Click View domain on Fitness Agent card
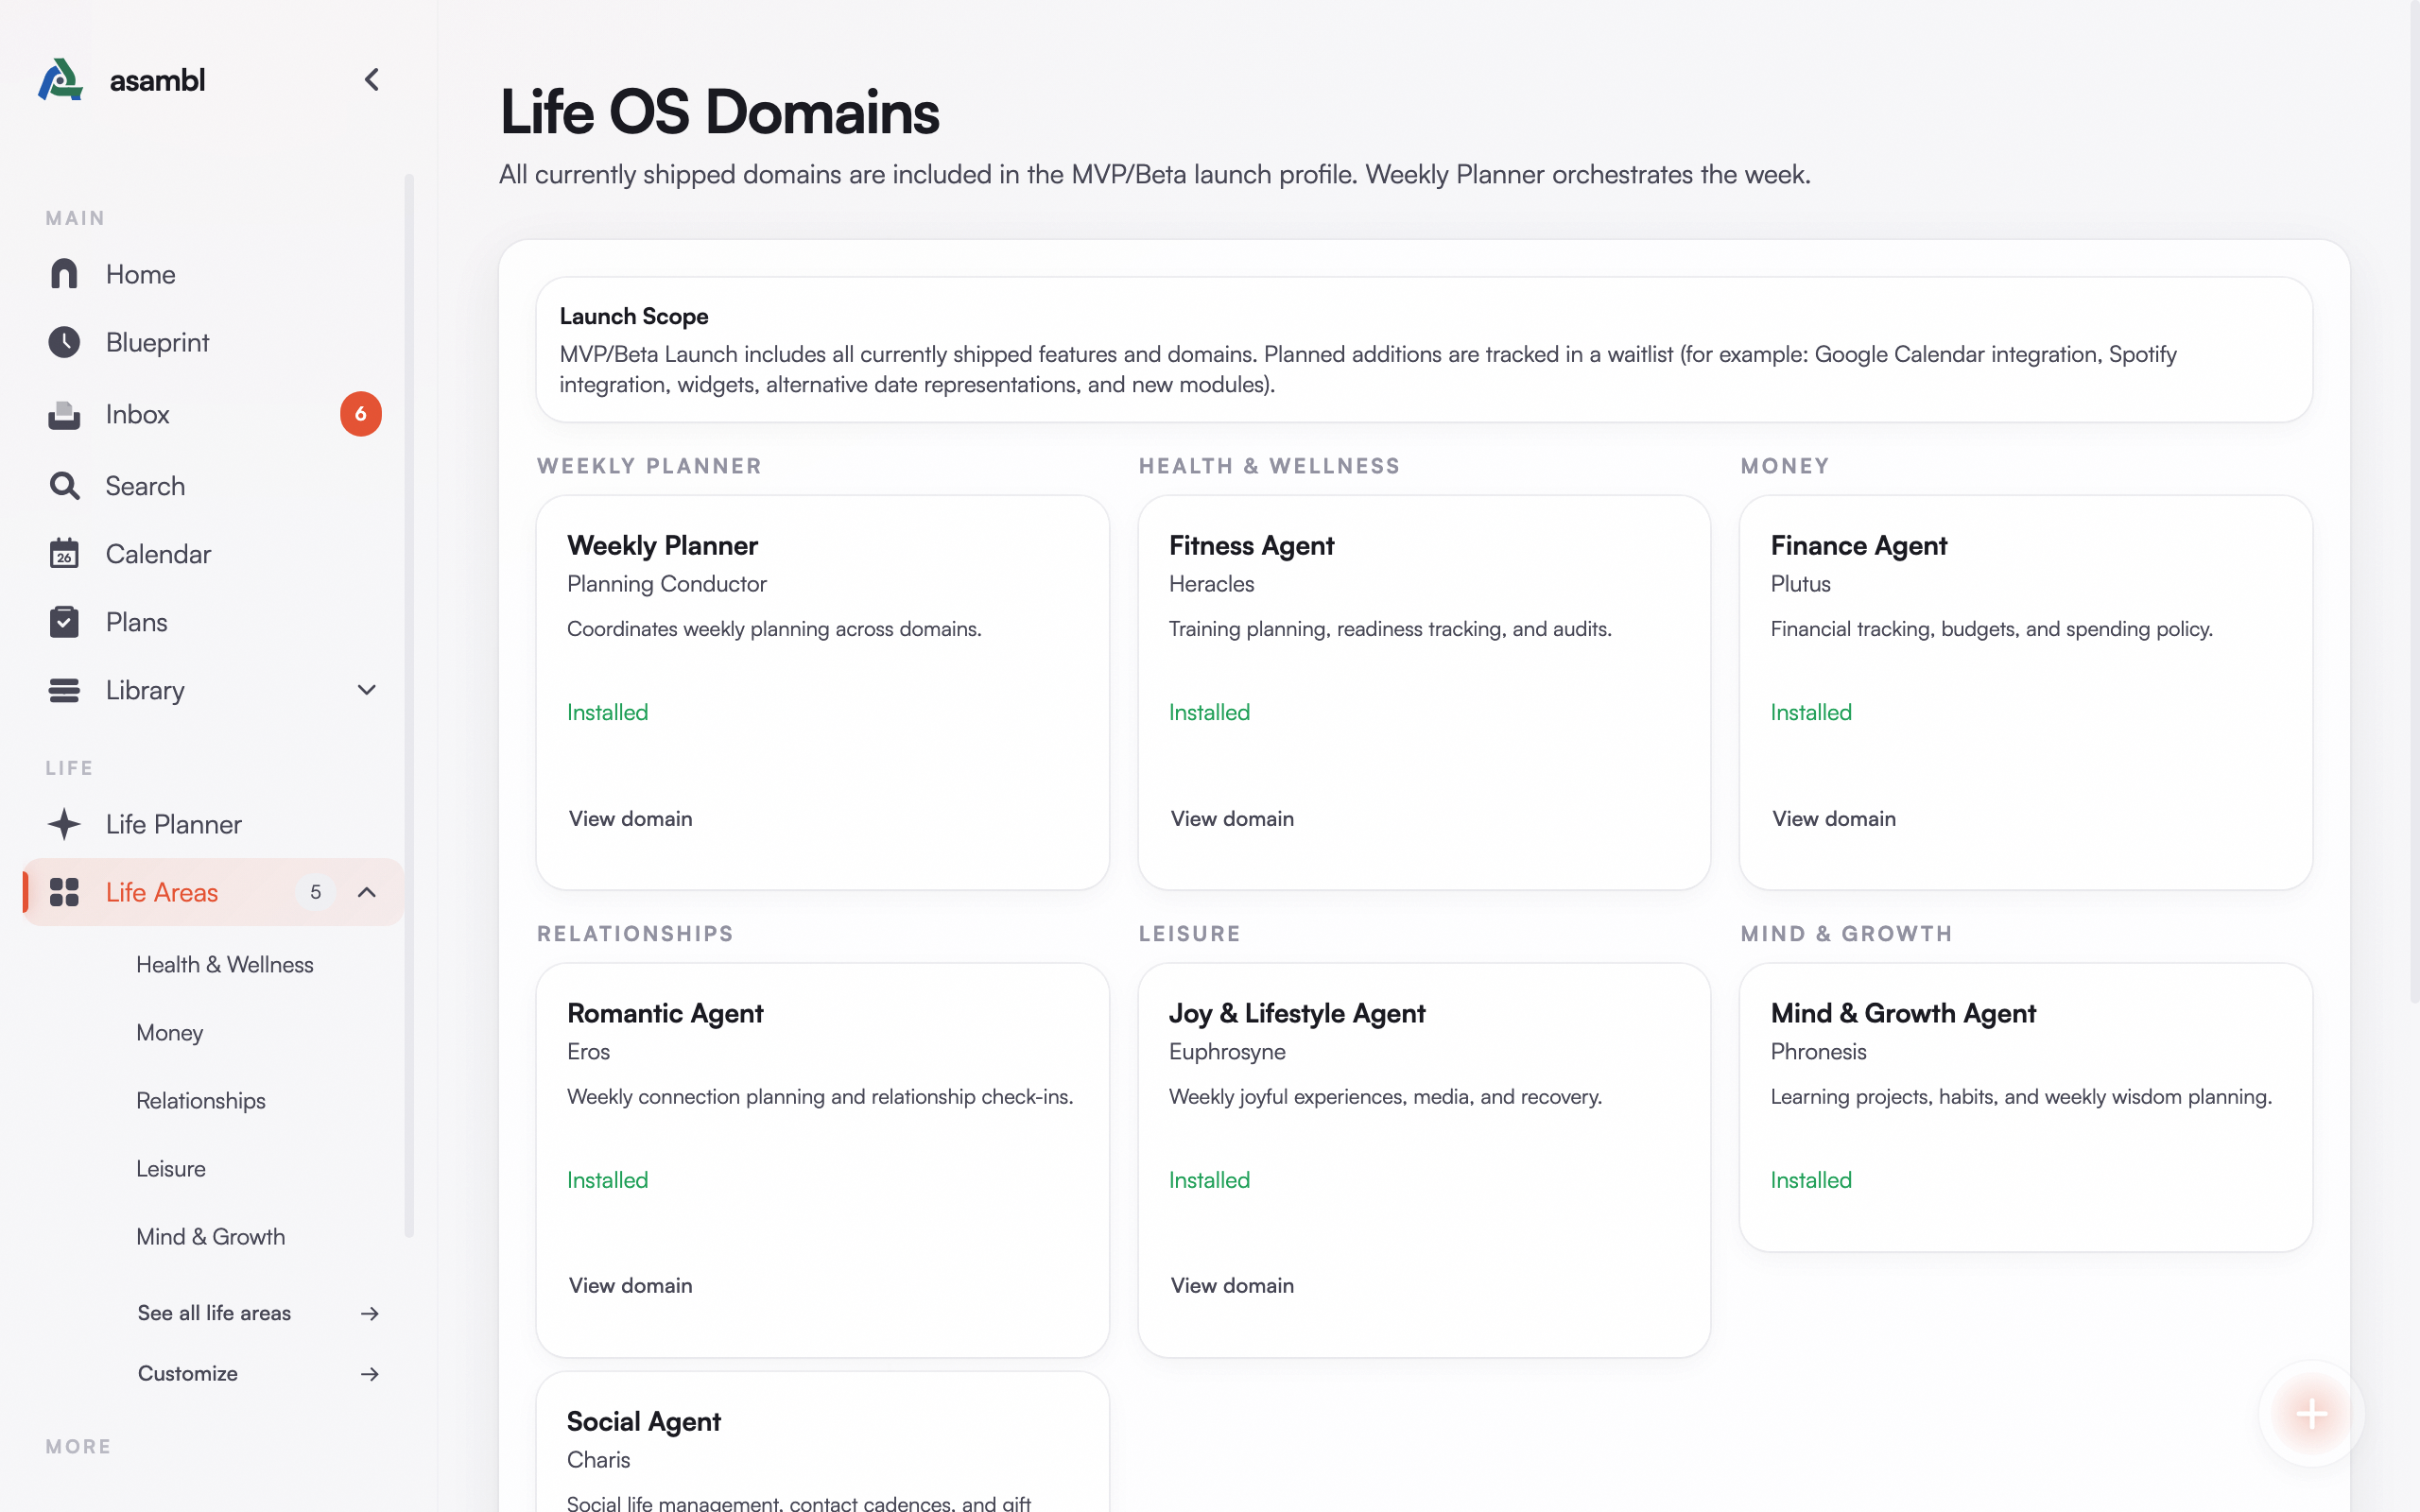The height and width of the screenshot is (1512, 2420). click(x=1232, y=818)
